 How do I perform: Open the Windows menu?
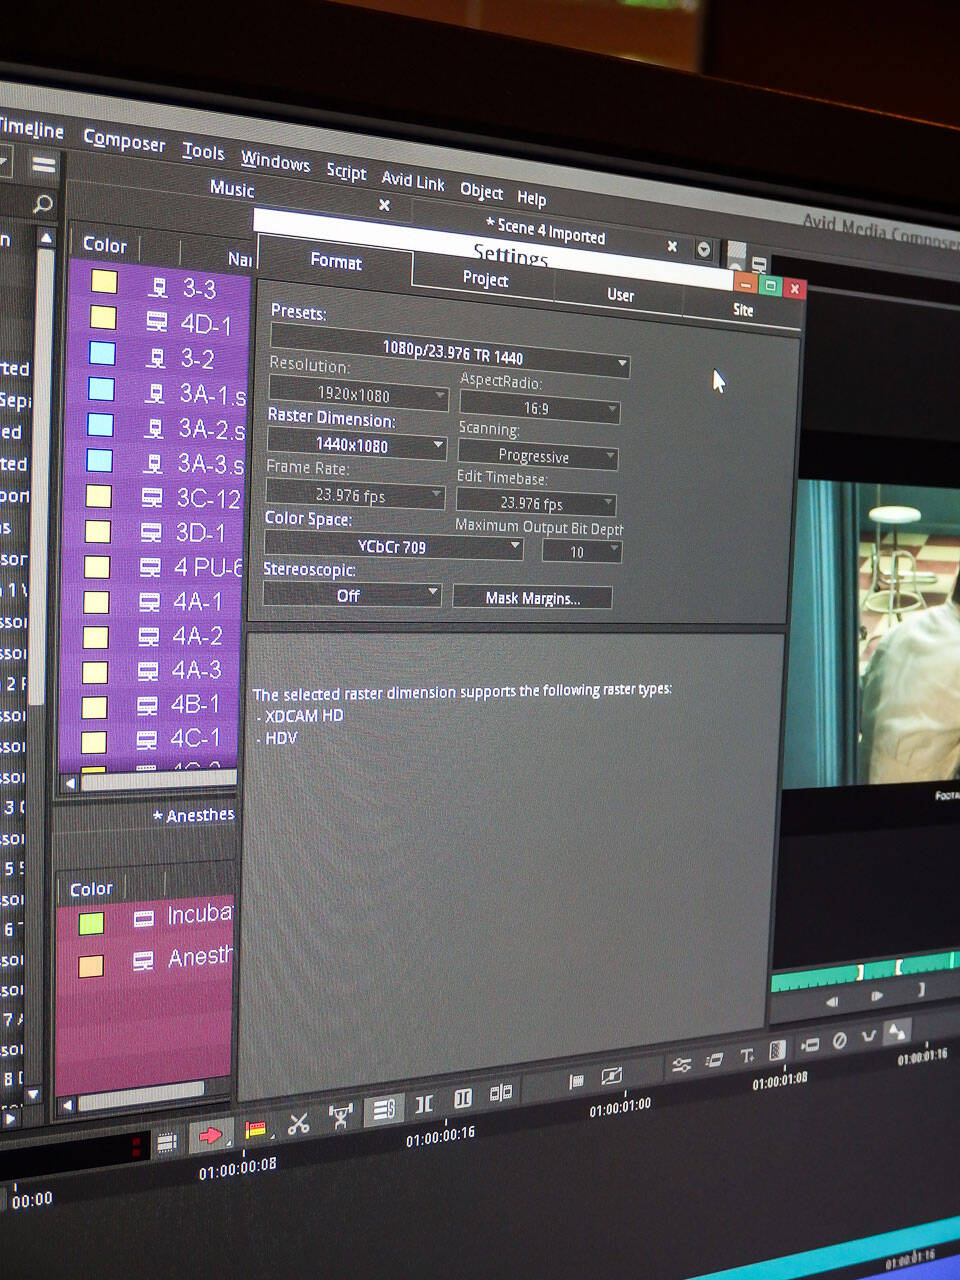(276, 161)
